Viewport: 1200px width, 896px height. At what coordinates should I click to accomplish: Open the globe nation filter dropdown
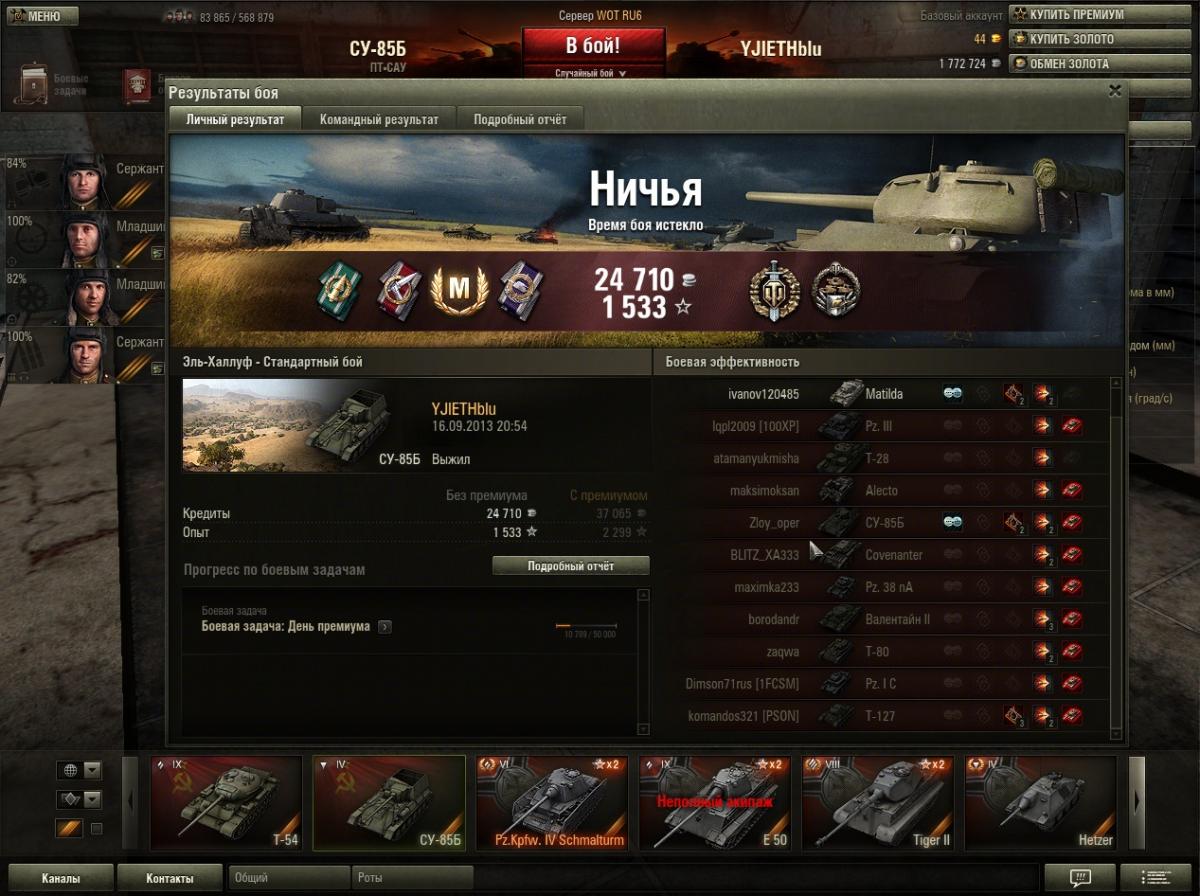click(80, 770)
